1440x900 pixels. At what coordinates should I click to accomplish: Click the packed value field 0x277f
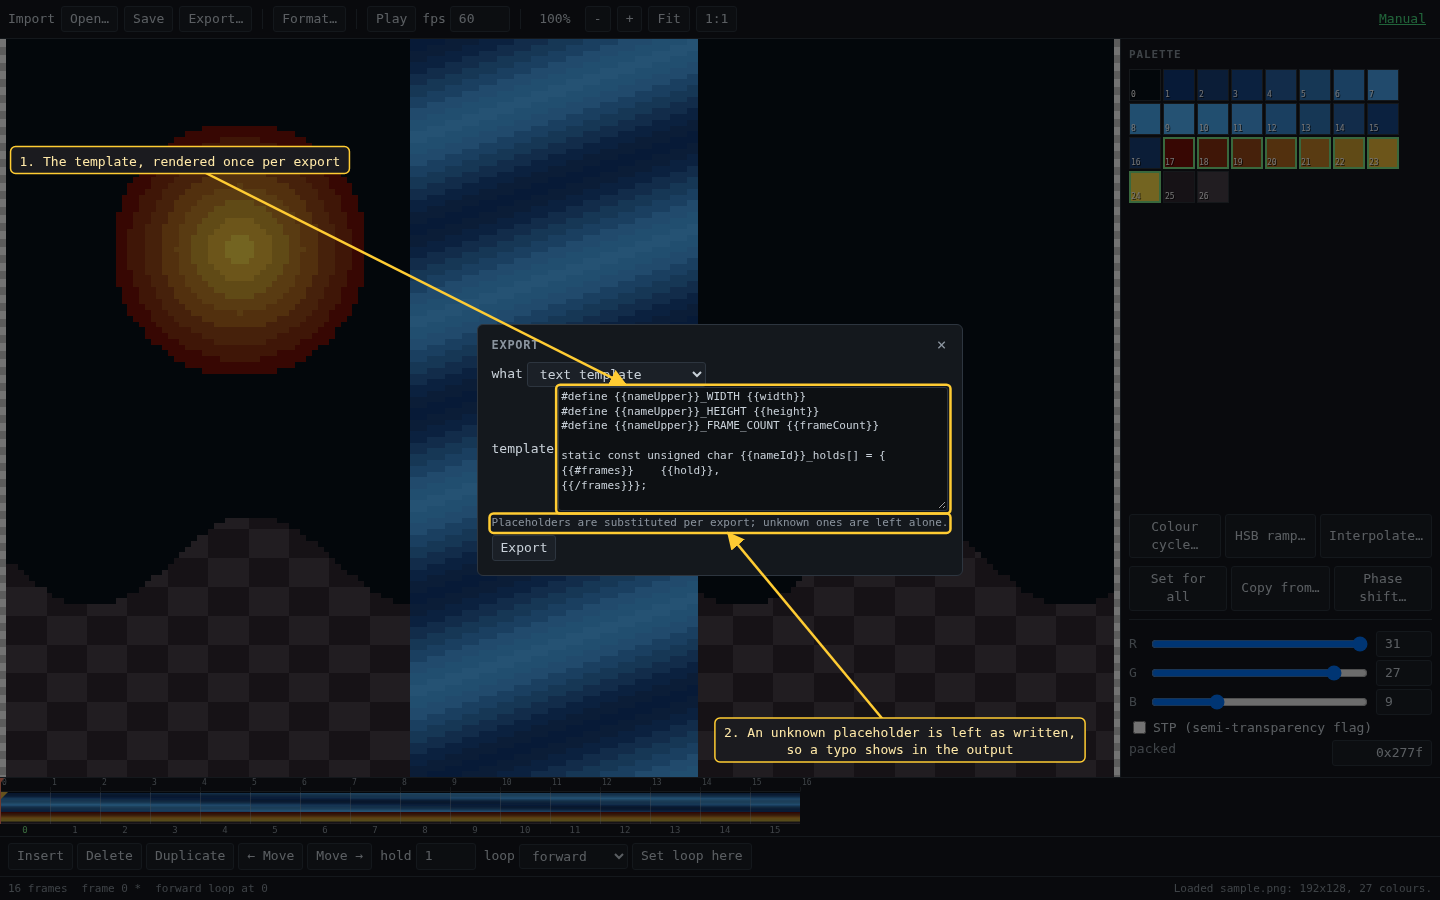click(x=1381, y=753)
